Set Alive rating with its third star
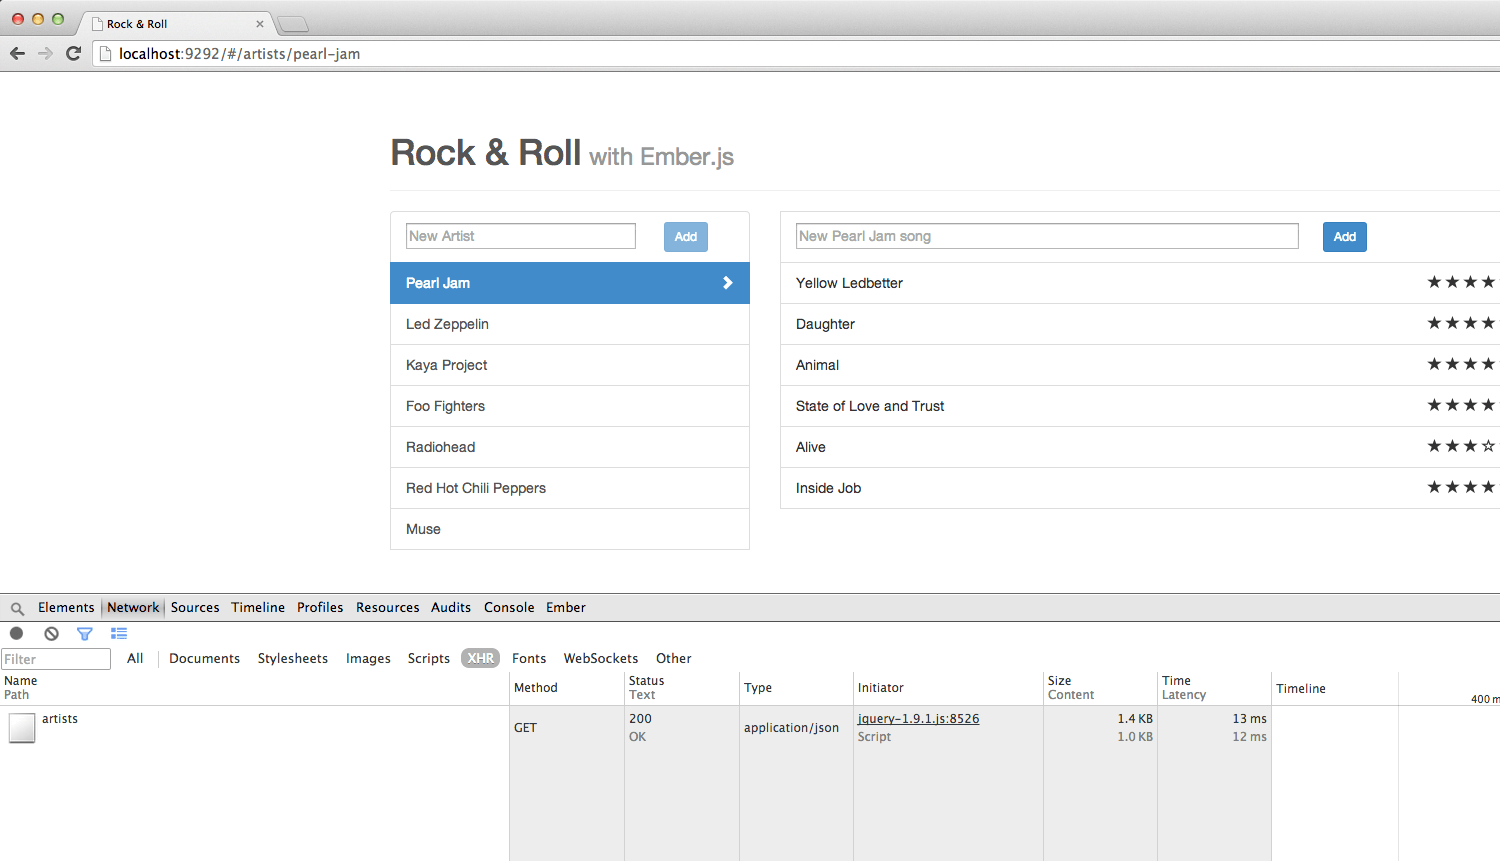Image resolution: width=1500 pixels, height=861 pixels. tap(1470, 446)
